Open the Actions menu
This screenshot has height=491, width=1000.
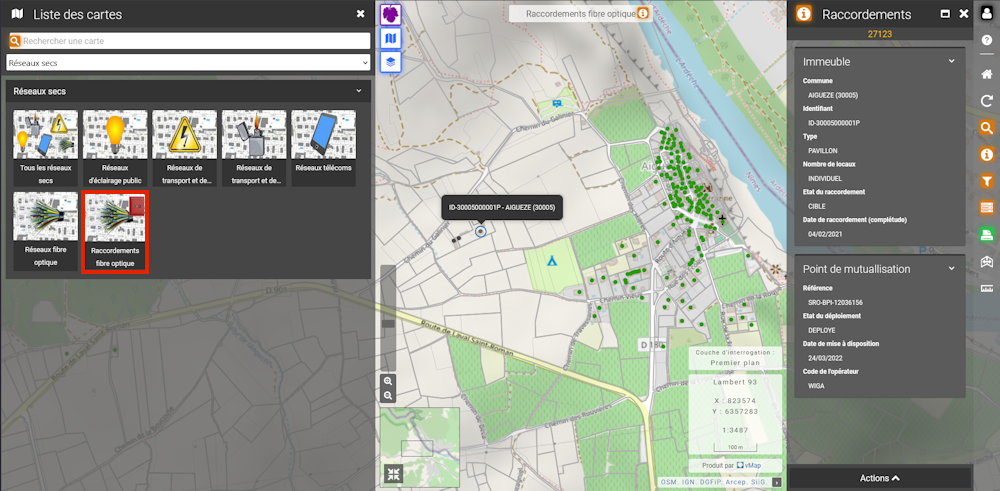click(x=880, y=478)
